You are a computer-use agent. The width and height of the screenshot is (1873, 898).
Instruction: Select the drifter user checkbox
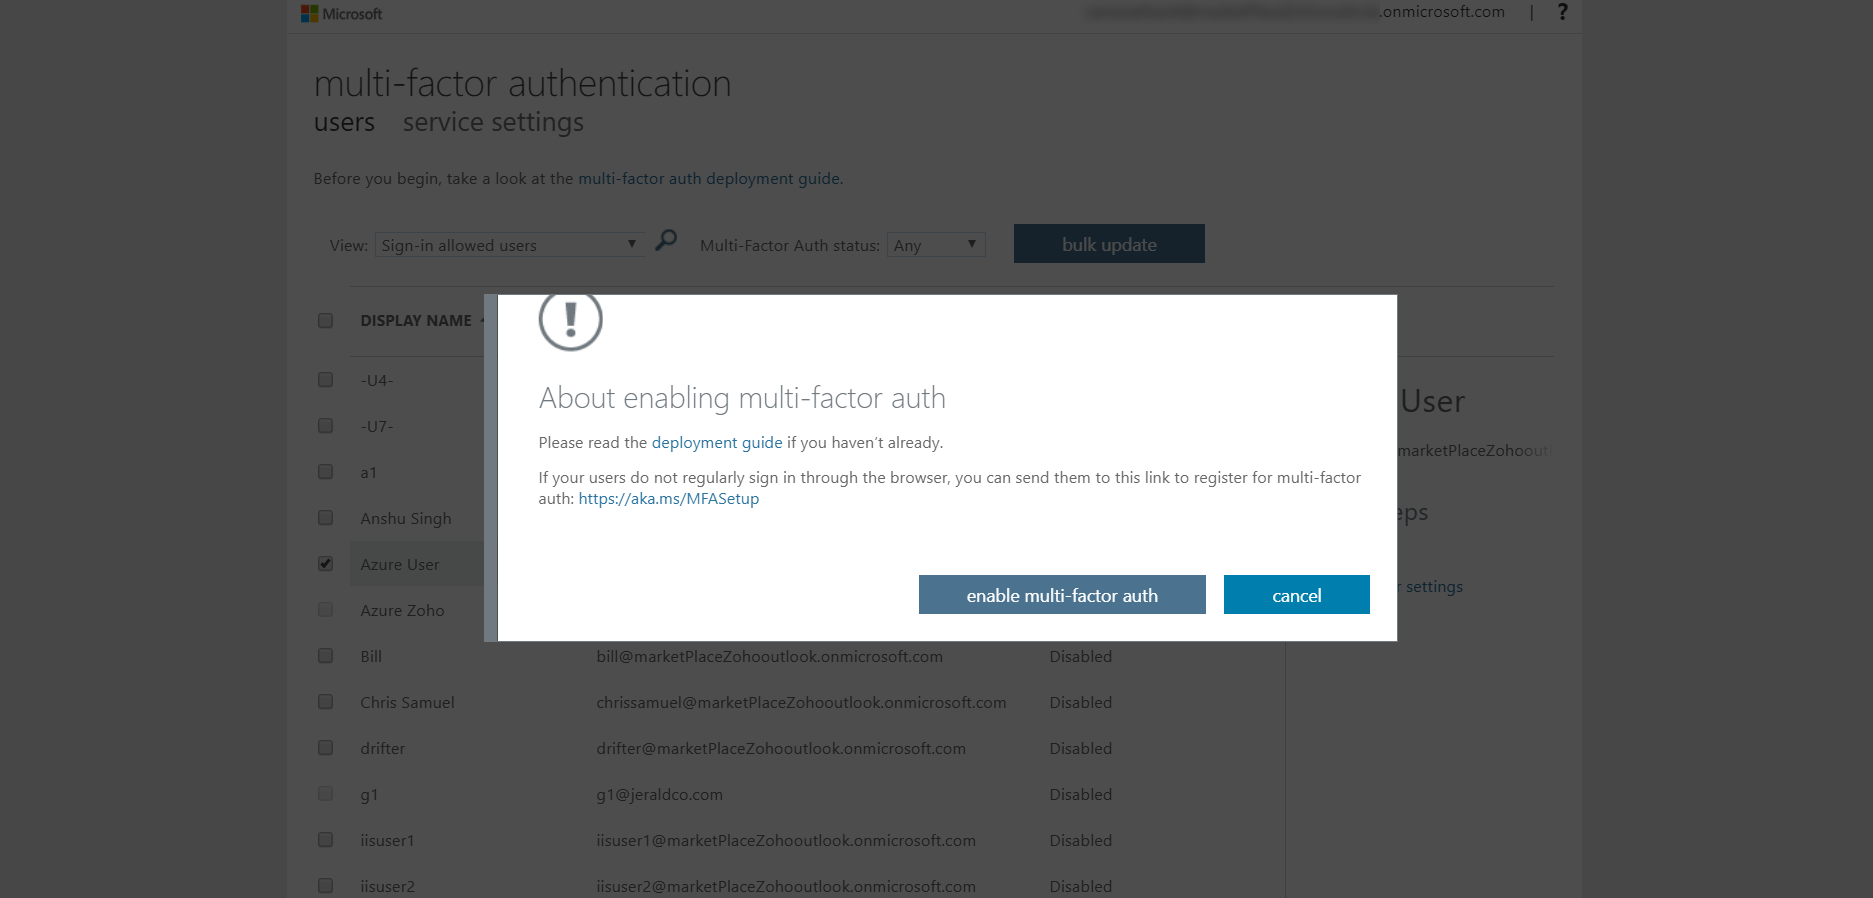[326, 748]
